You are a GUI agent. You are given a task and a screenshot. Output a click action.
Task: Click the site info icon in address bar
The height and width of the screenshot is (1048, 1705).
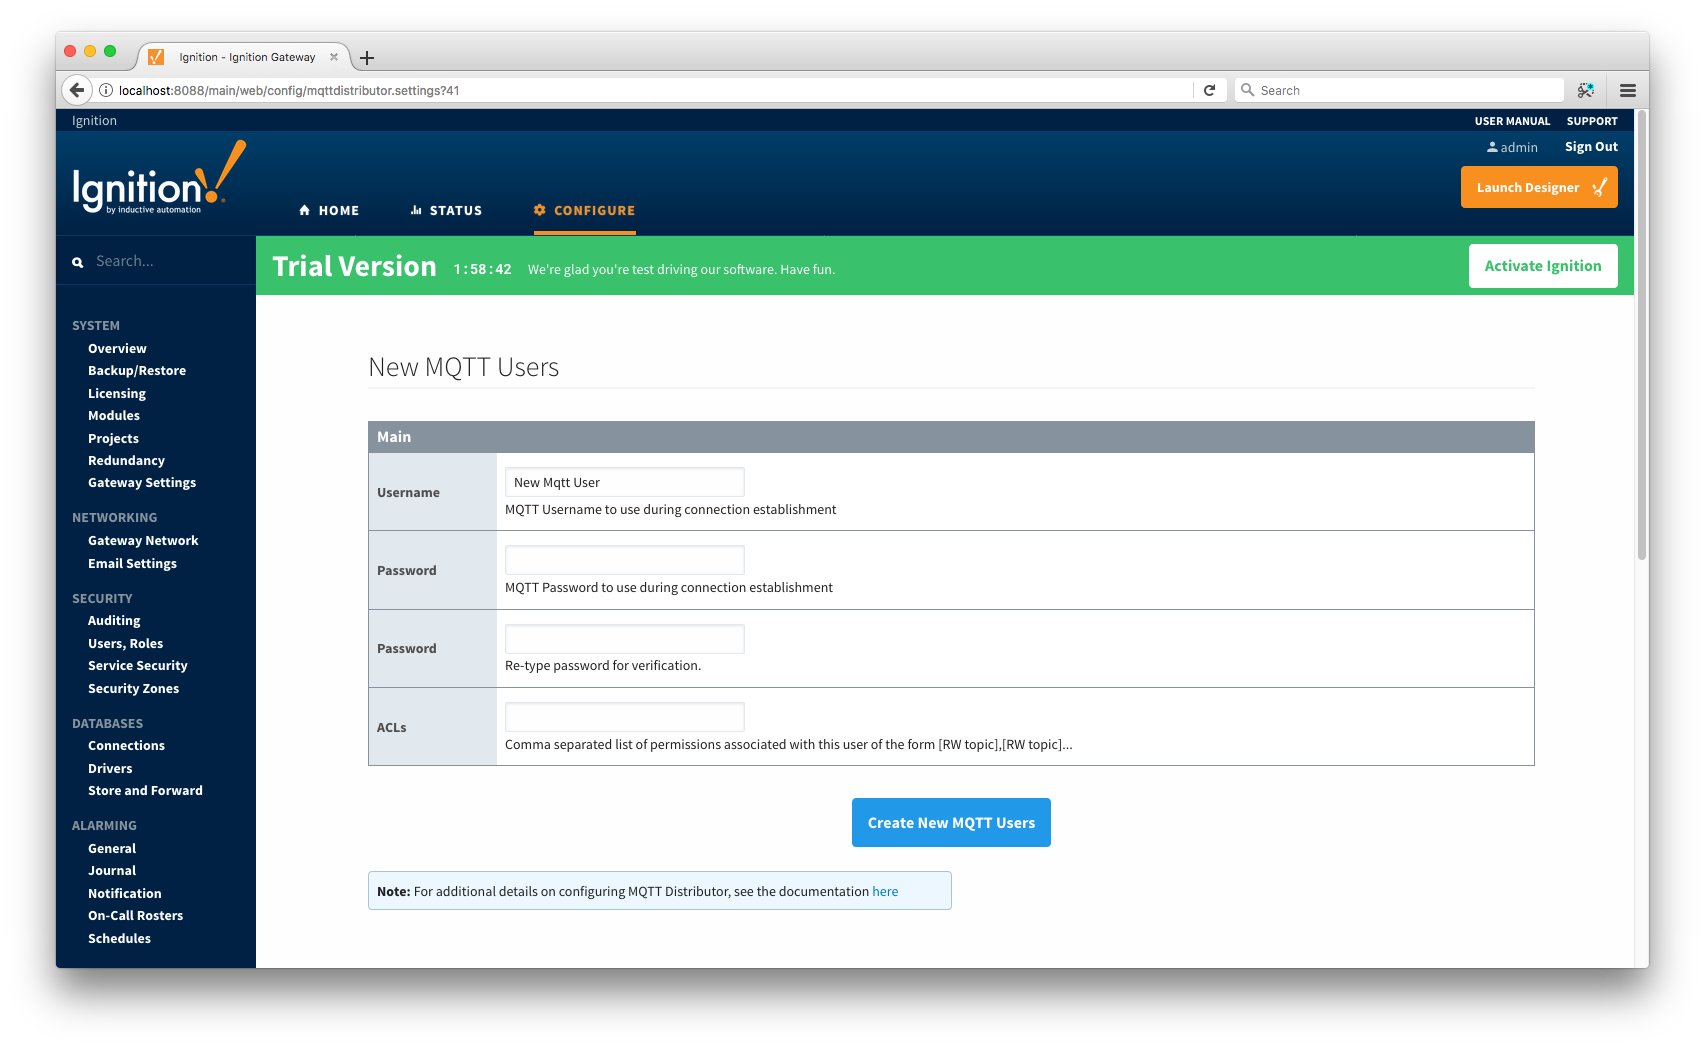[106, 90]
